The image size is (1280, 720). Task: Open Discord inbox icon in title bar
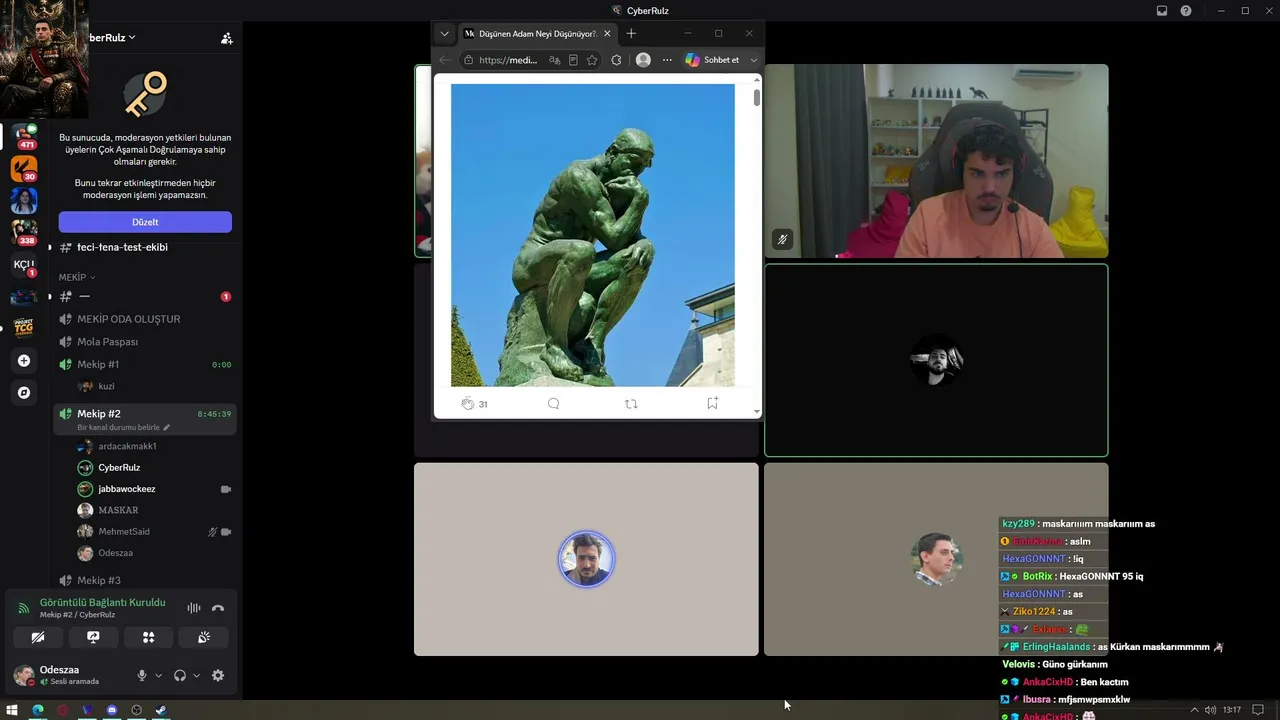pyautogui.click(x=1162, y=11)
